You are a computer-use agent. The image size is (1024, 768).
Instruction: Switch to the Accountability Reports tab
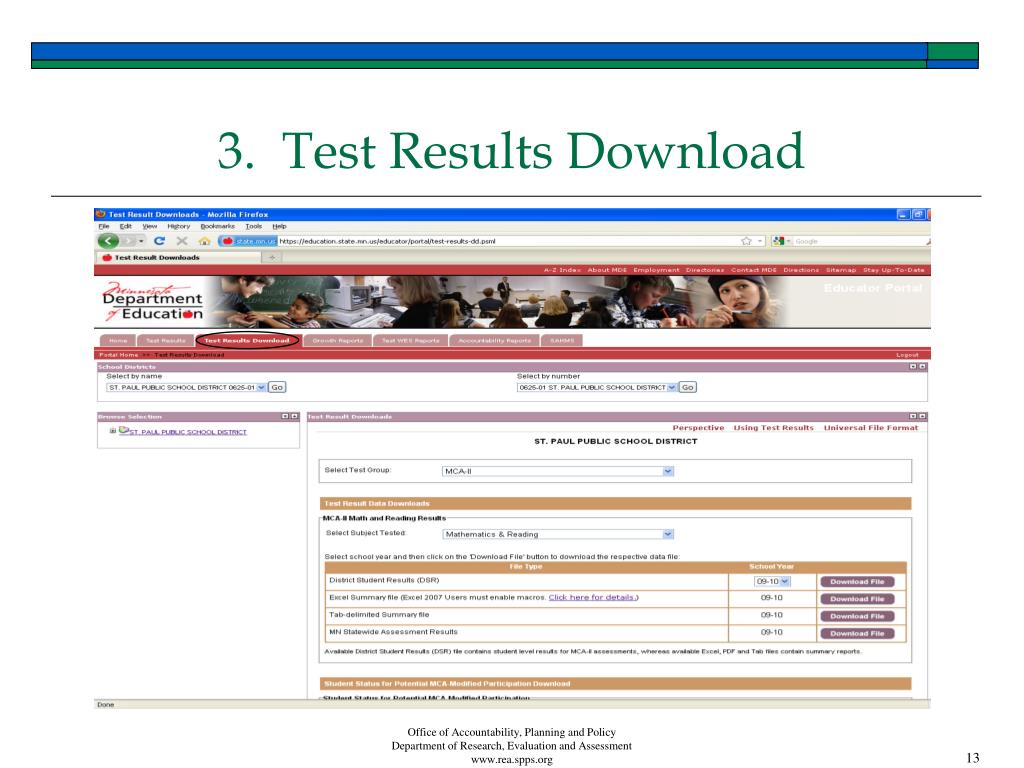[494, 340]
